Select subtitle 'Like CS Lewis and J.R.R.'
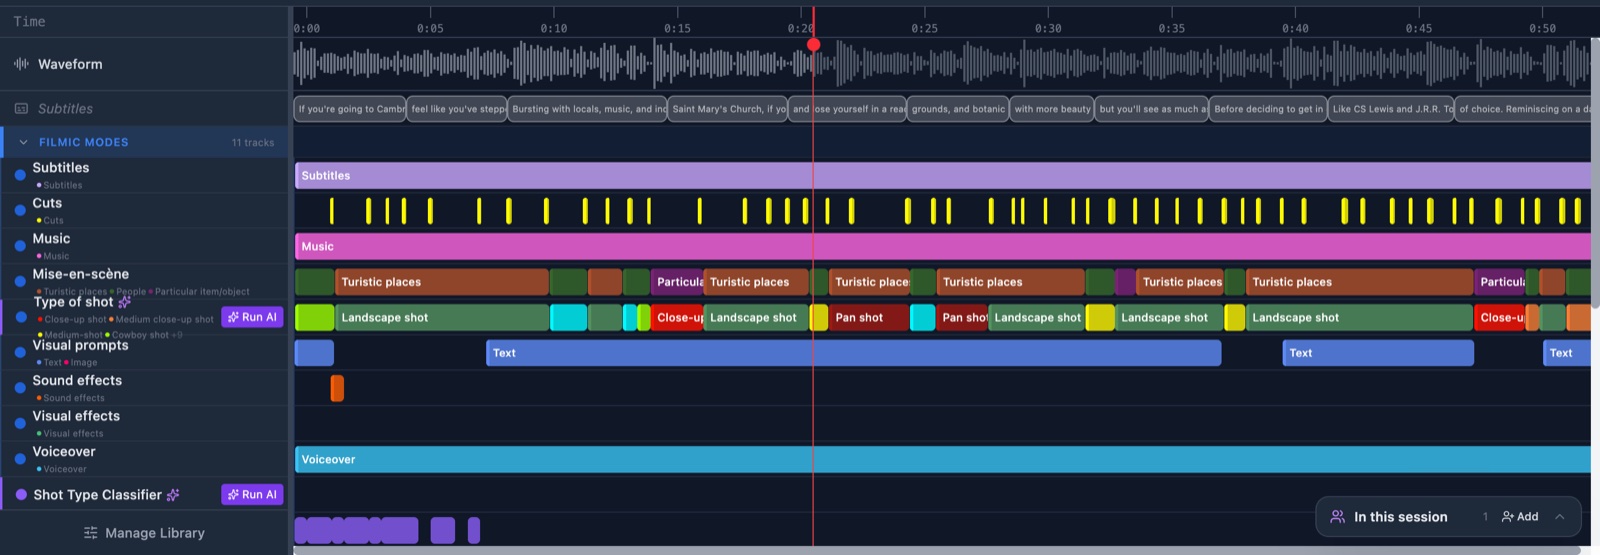The width and height of the screenshot is (1600, 555). [x=1392, y=109]
